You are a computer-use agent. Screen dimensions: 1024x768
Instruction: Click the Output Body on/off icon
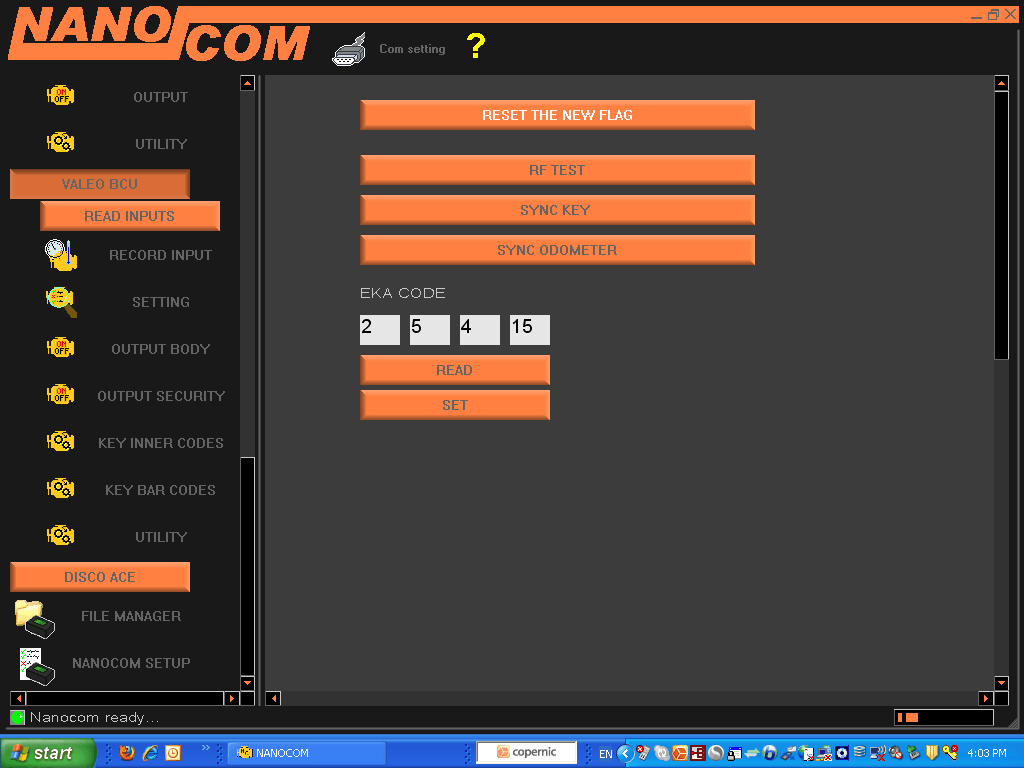coord(61,348)
